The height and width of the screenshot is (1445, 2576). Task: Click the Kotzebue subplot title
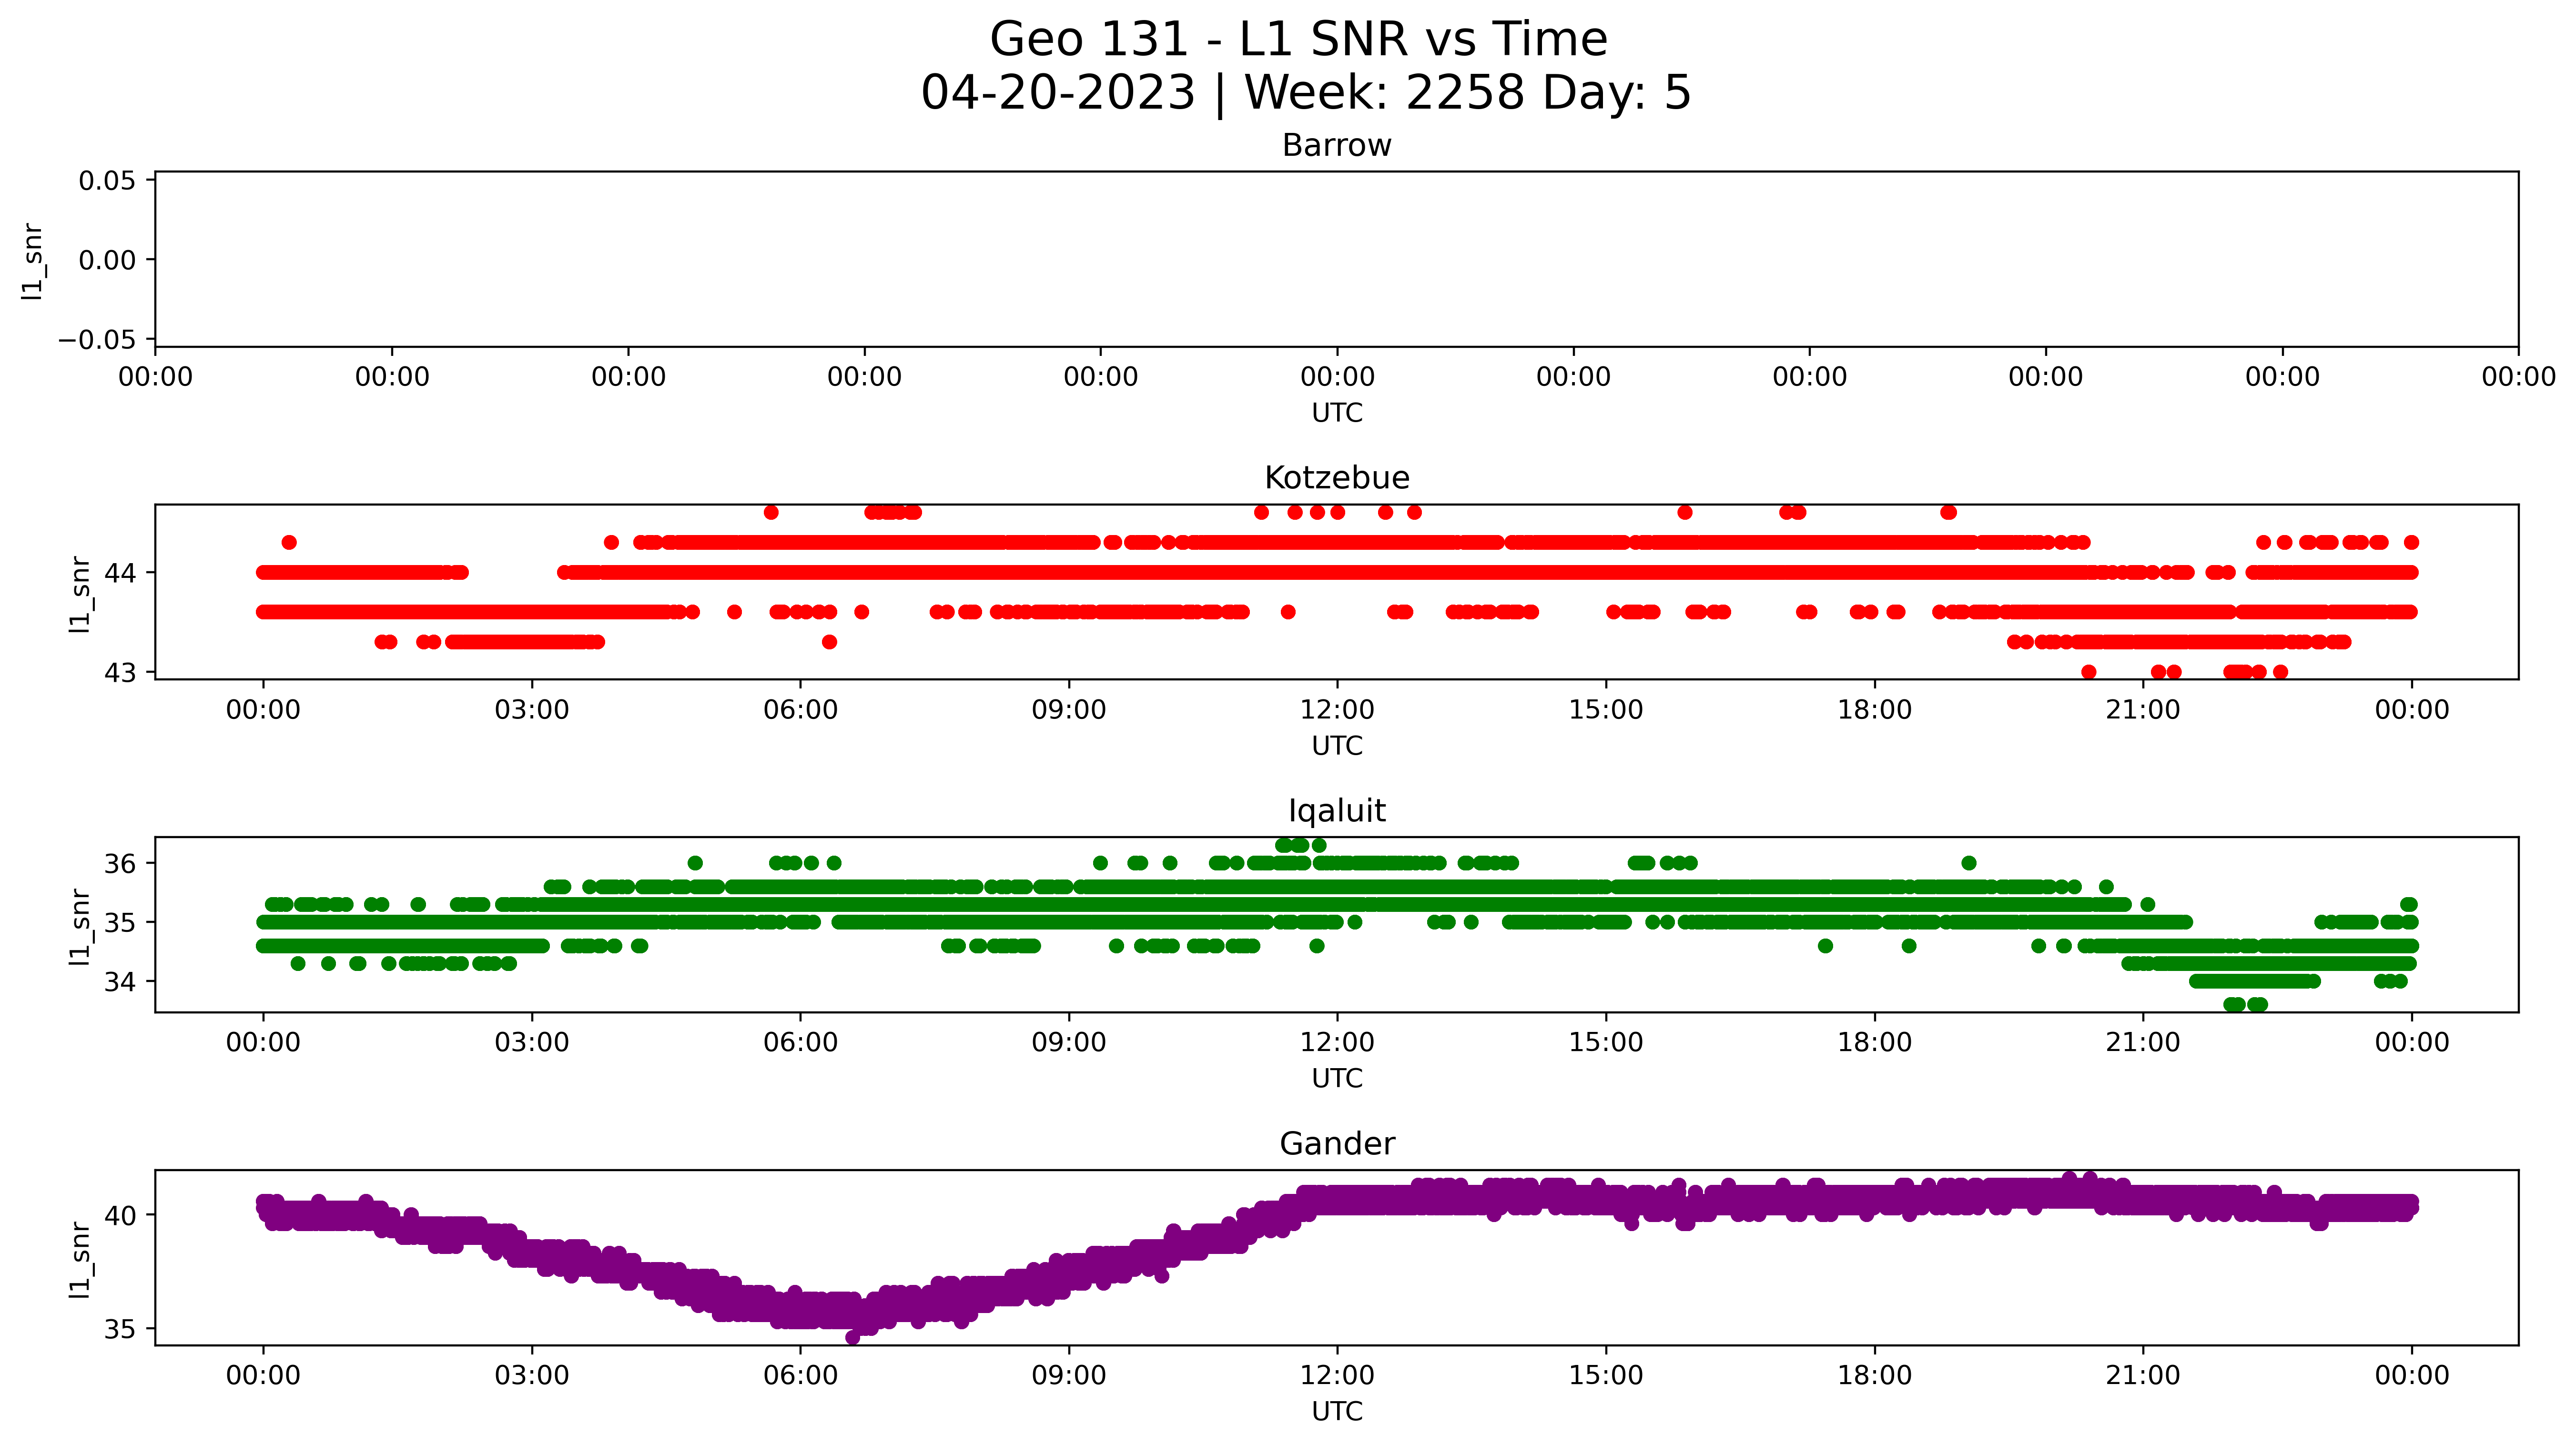(x=1337, y=478)
